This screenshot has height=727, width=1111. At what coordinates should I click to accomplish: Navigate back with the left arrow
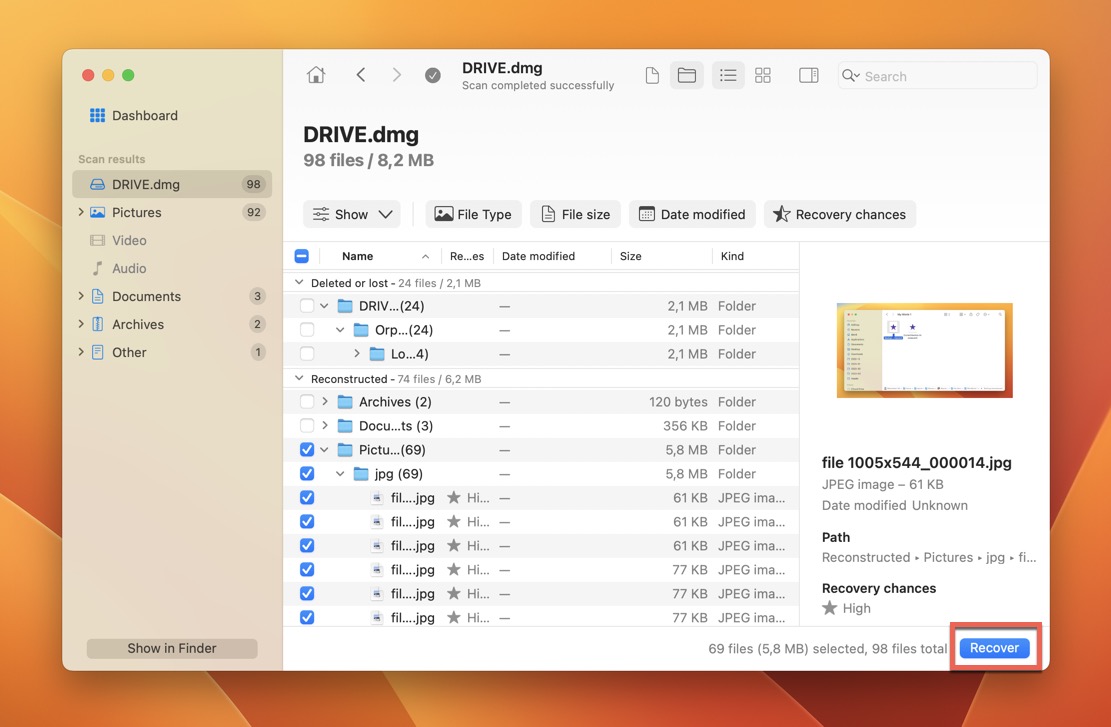(x=361, y=76)
